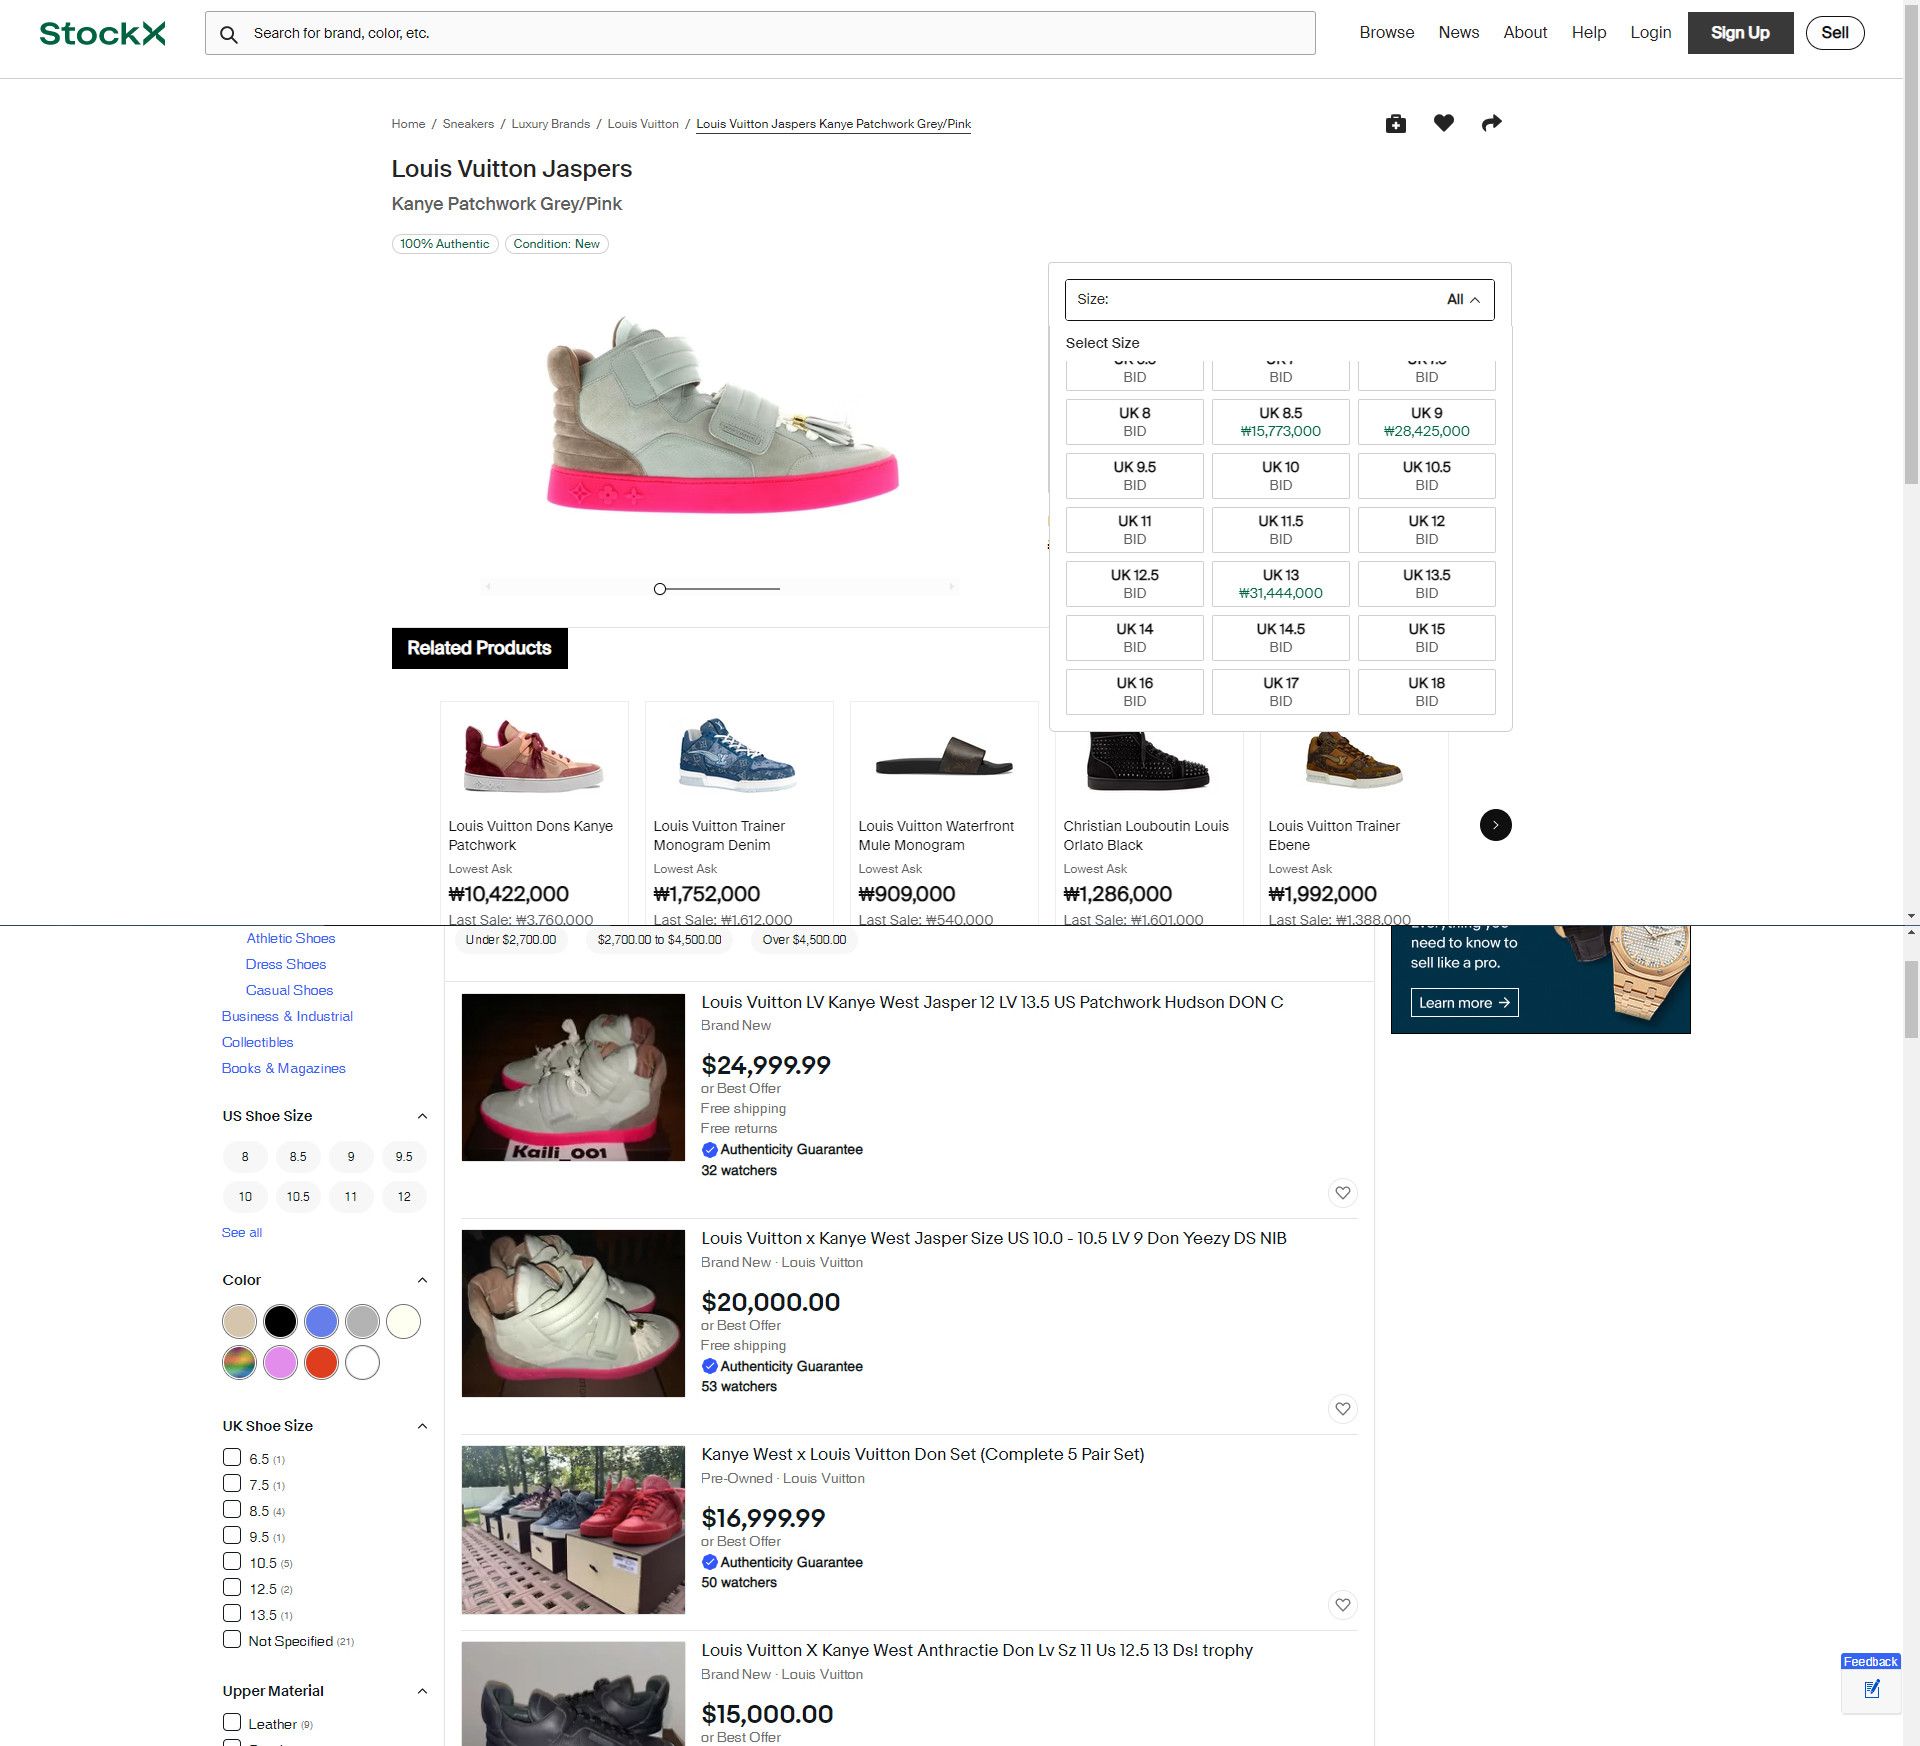The width and height of the screenshot is (1920, 1746).
Task: Select size UK 8.5 ₩15,773,000
Action: [x=1281, y=422]
